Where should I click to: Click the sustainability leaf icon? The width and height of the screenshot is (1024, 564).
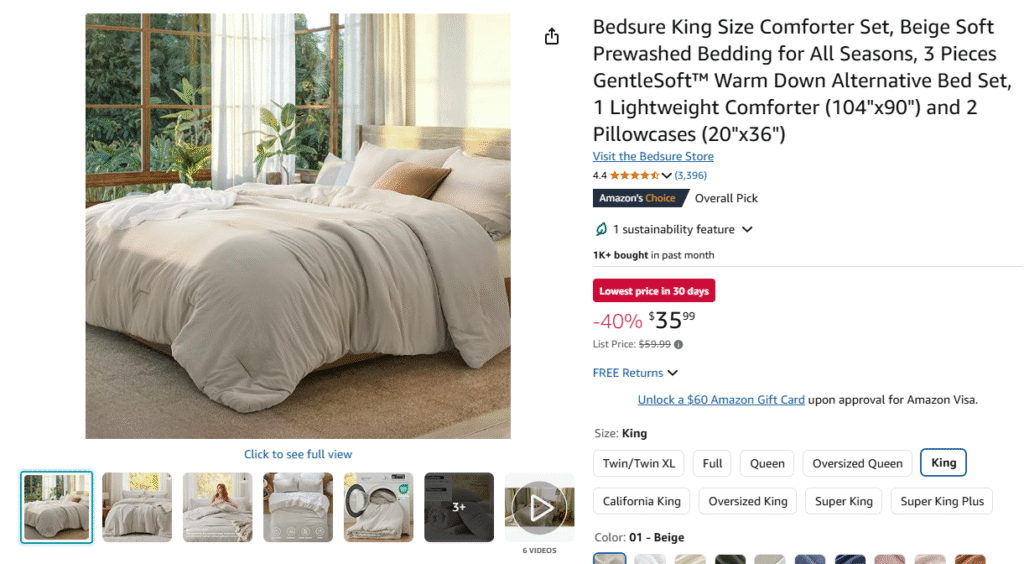pos(601,229)
